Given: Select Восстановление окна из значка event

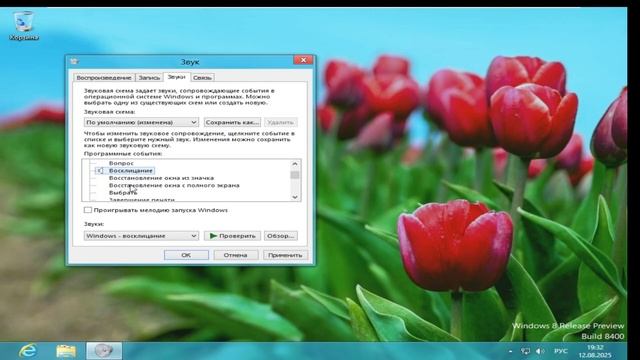Looking at the screenshot, I should pos(161,178).
